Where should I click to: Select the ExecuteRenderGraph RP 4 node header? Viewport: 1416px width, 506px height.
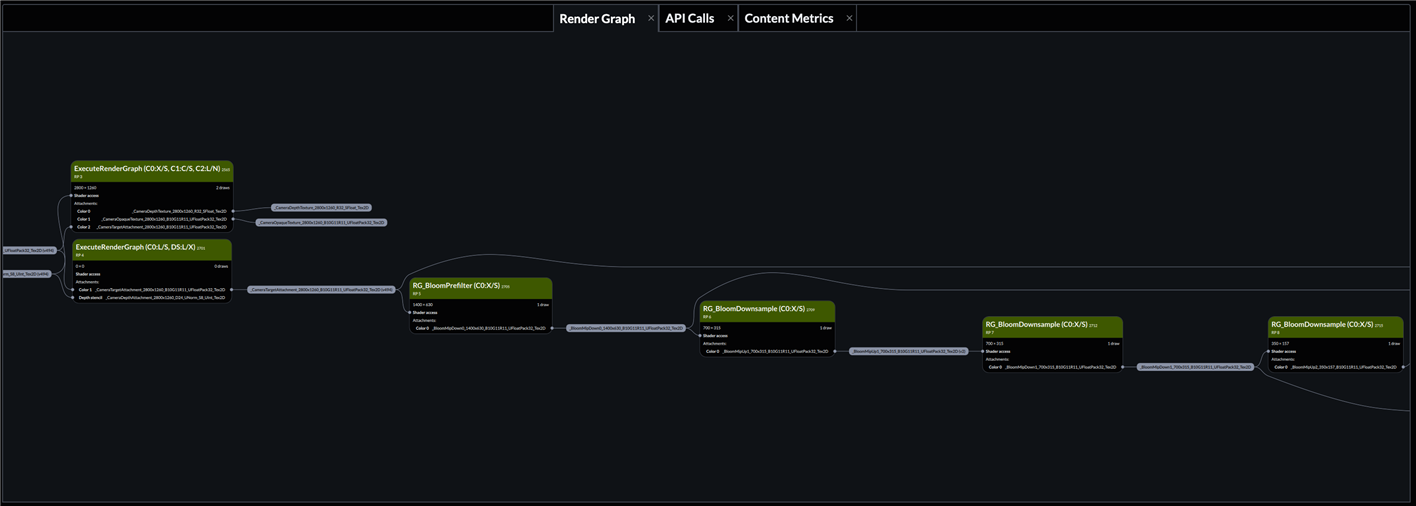(x=152, y=250)
